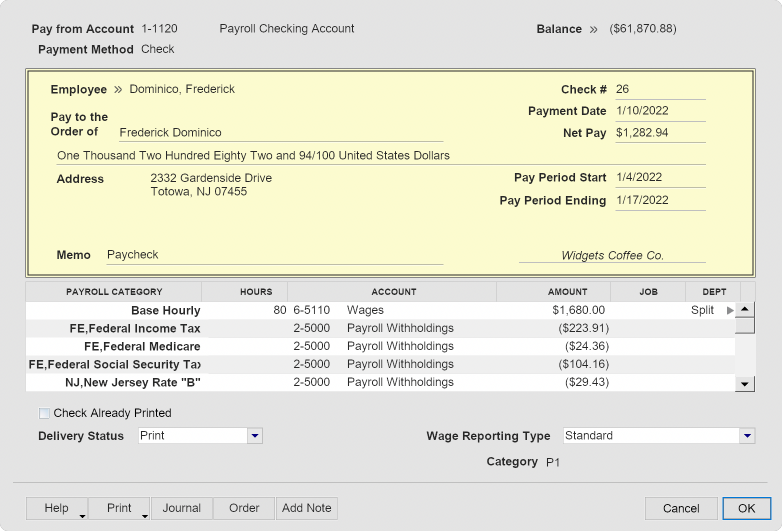The image size is (782, 531).
Task: Toggle the Check Already Printed checkbox
Action: pos(44,413)
